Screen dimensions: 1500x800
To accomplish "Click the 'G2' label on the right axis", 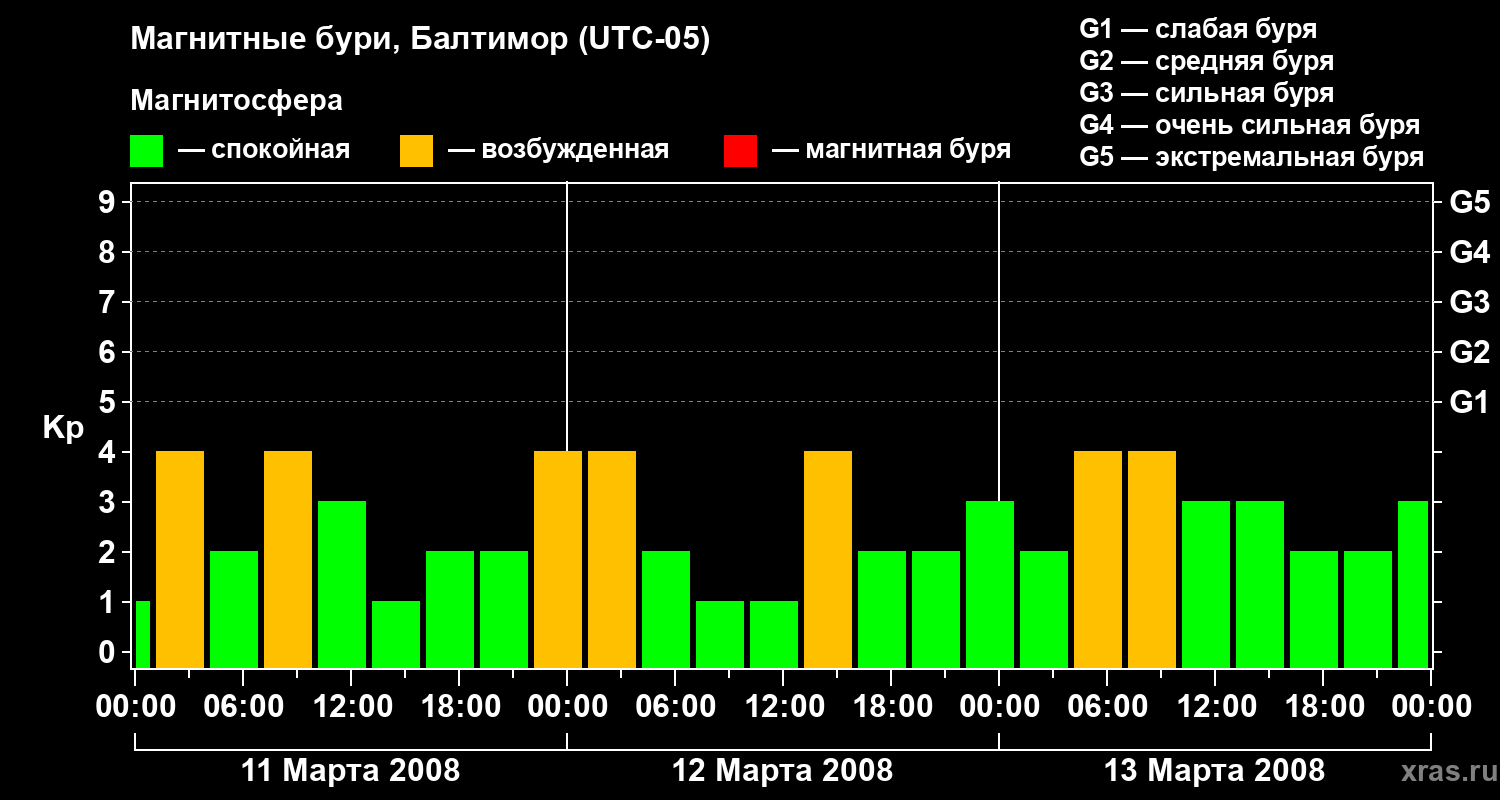I will coord(1469,352).
